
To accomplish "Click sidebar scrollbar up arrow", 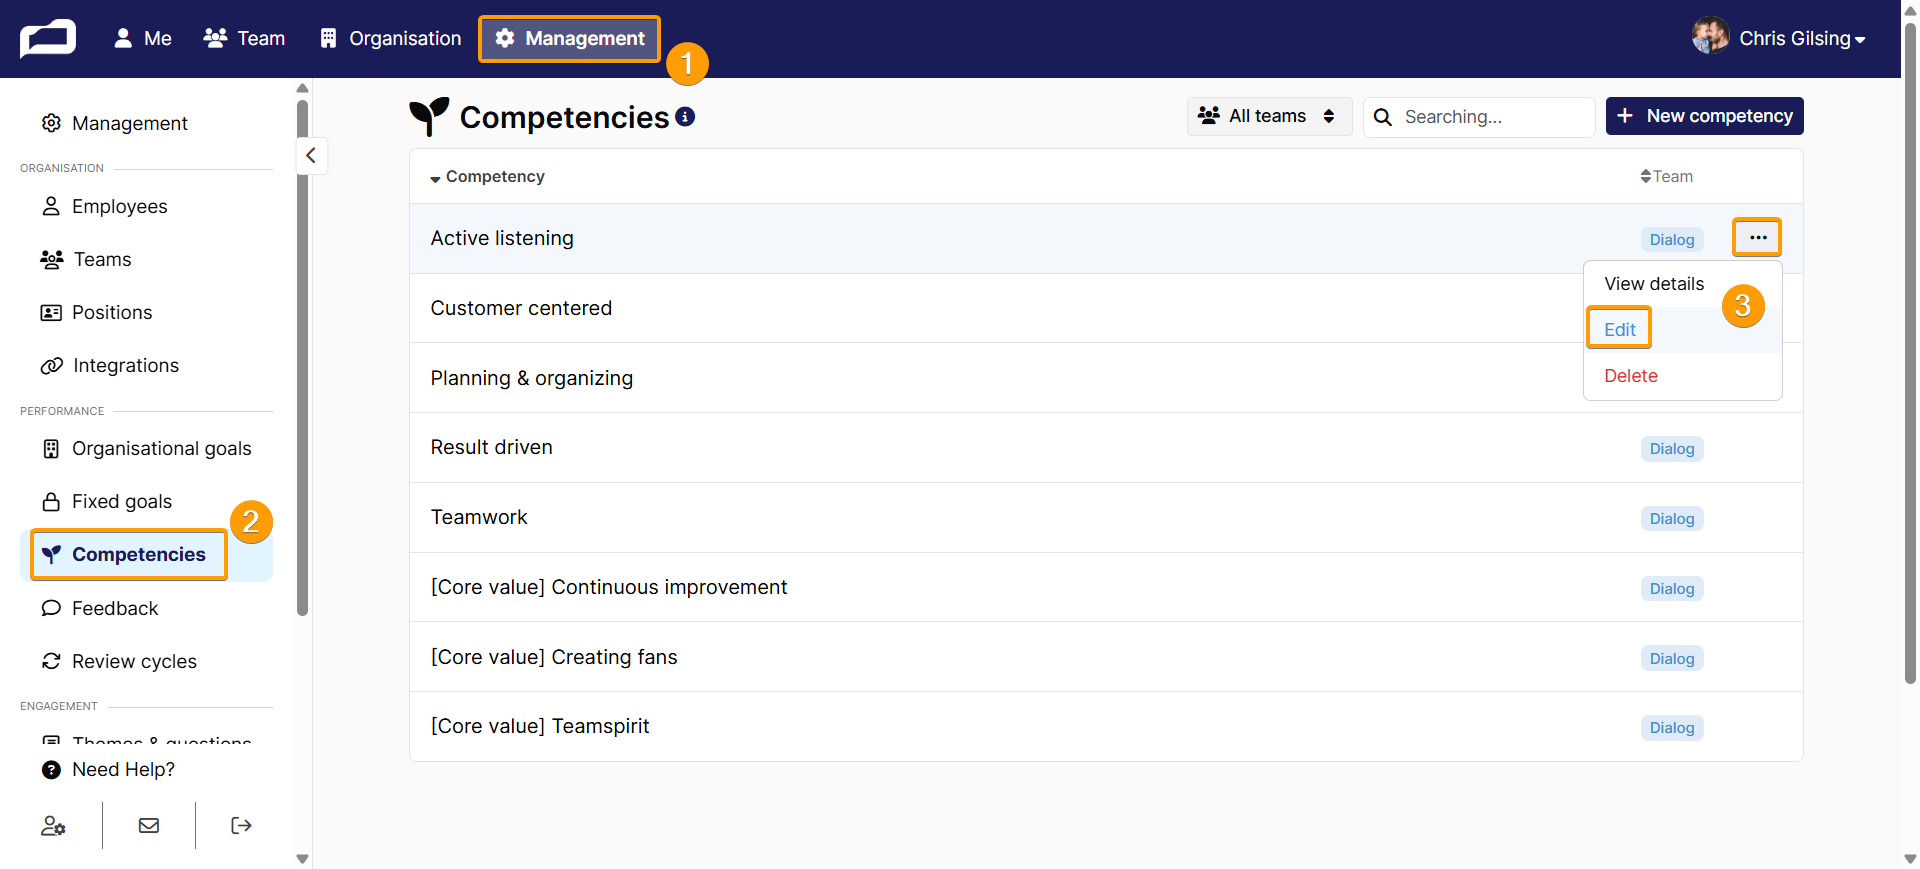I will [302, 88].
